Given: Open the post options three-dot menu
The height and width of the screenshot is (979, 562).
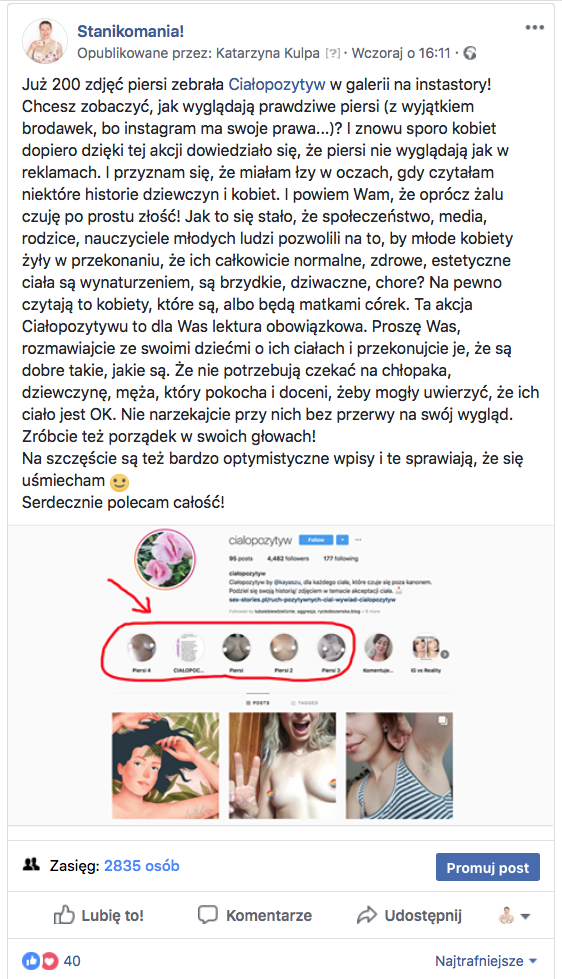Looking at the screenshot, I should coord(535,27).
